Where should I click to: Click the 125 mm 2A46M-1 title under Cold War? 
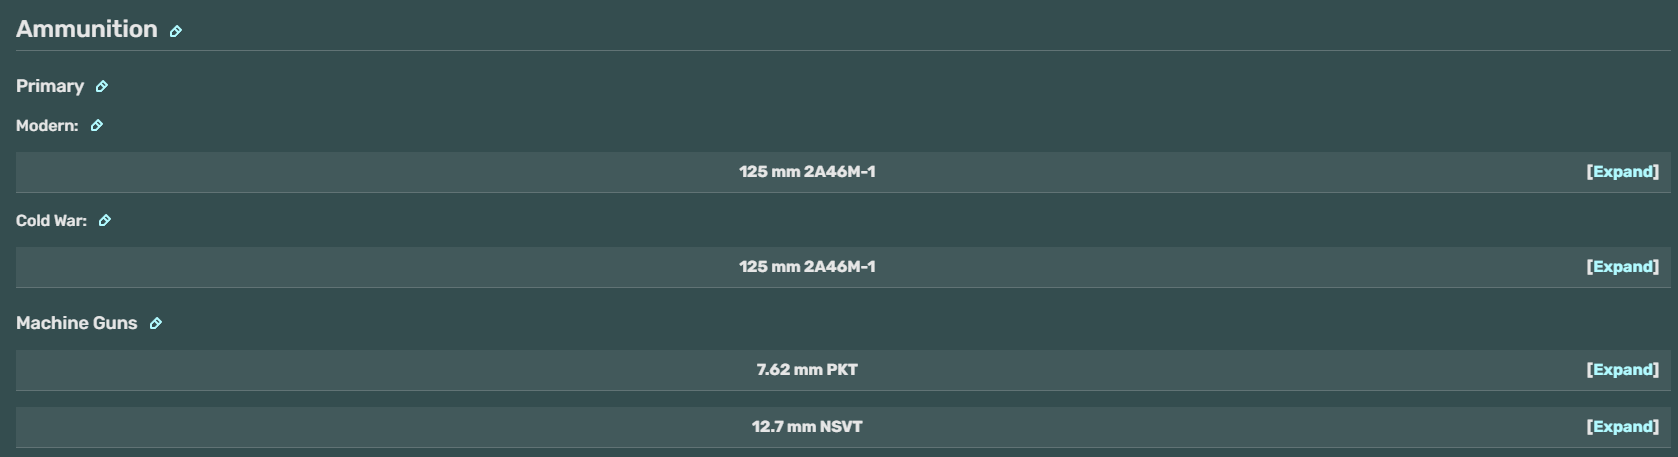pos(807,267)
